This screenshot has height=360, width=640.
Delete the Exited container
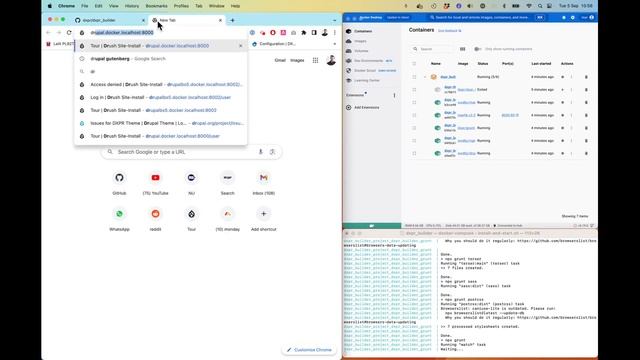[x=587, y=89]
